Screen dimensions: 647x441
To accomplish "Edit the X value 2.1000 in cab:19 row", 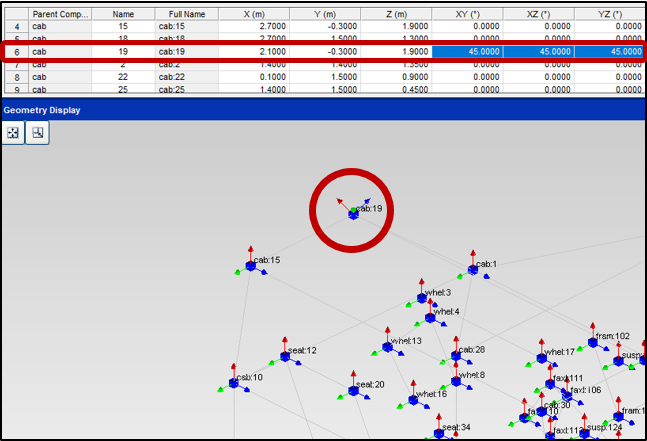I will pyautogui.click(x=254, y=52).
